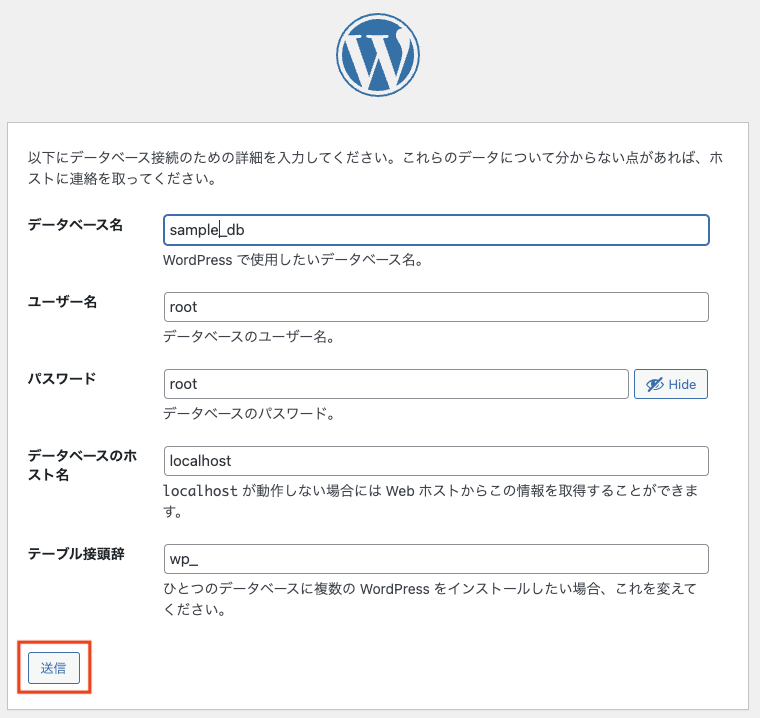Click the monospace localhost word in the hint
The width and height of the screenshot is (760, 718).
tap(199, 491)
